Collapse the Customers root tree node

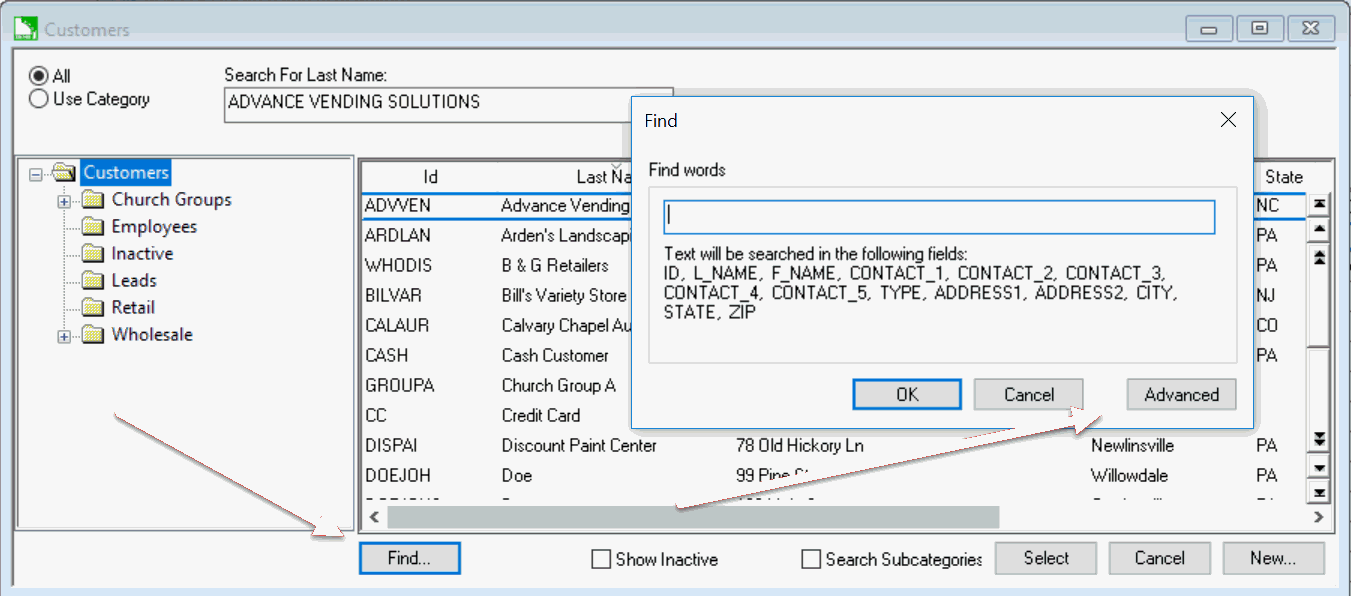click(x=37, y=174)
